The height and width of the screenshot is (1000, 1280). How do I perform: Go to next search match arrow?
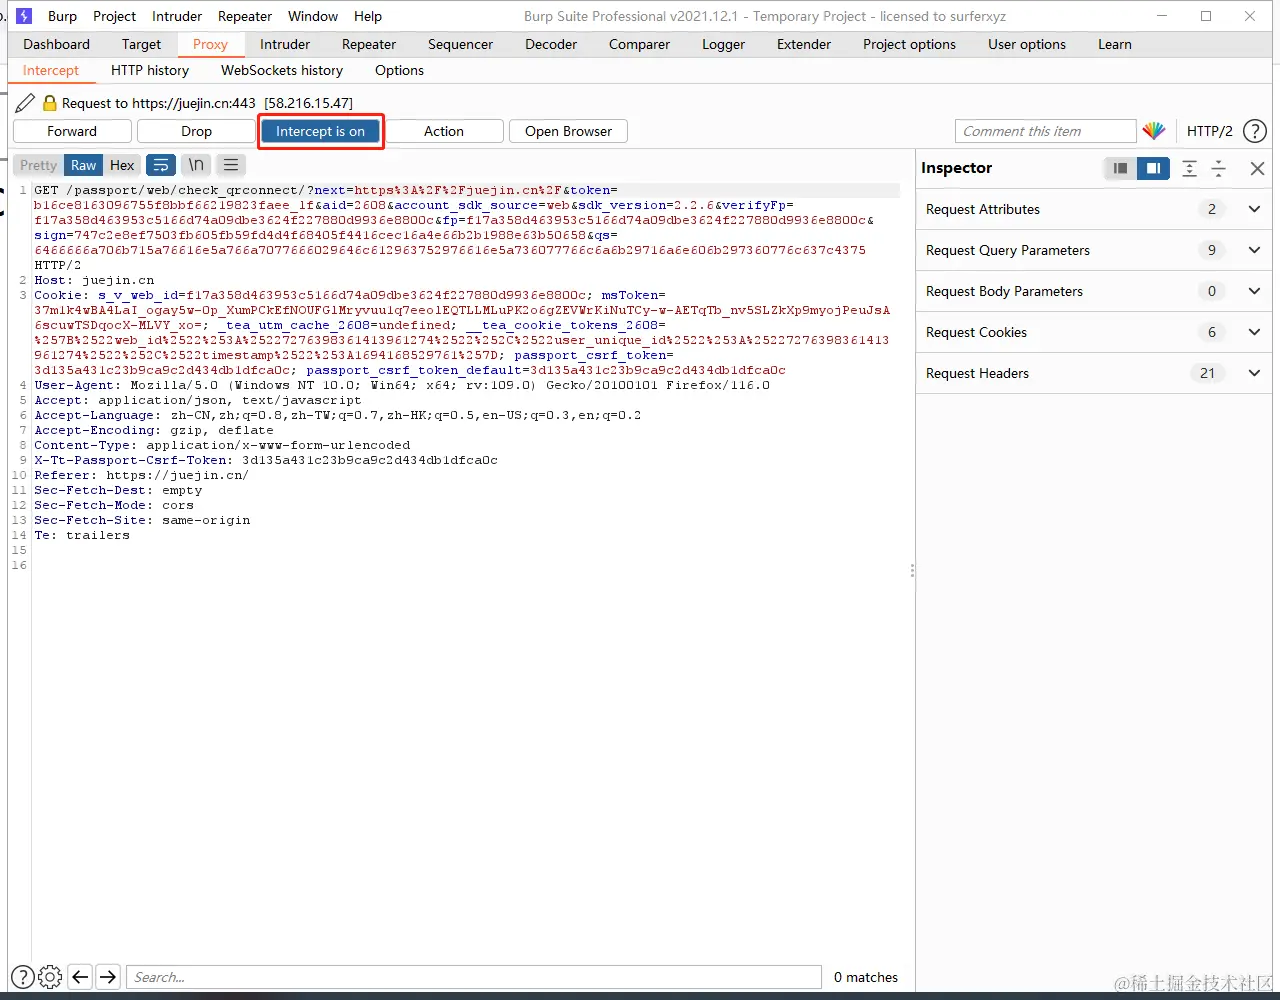click(x=108, y=977)
